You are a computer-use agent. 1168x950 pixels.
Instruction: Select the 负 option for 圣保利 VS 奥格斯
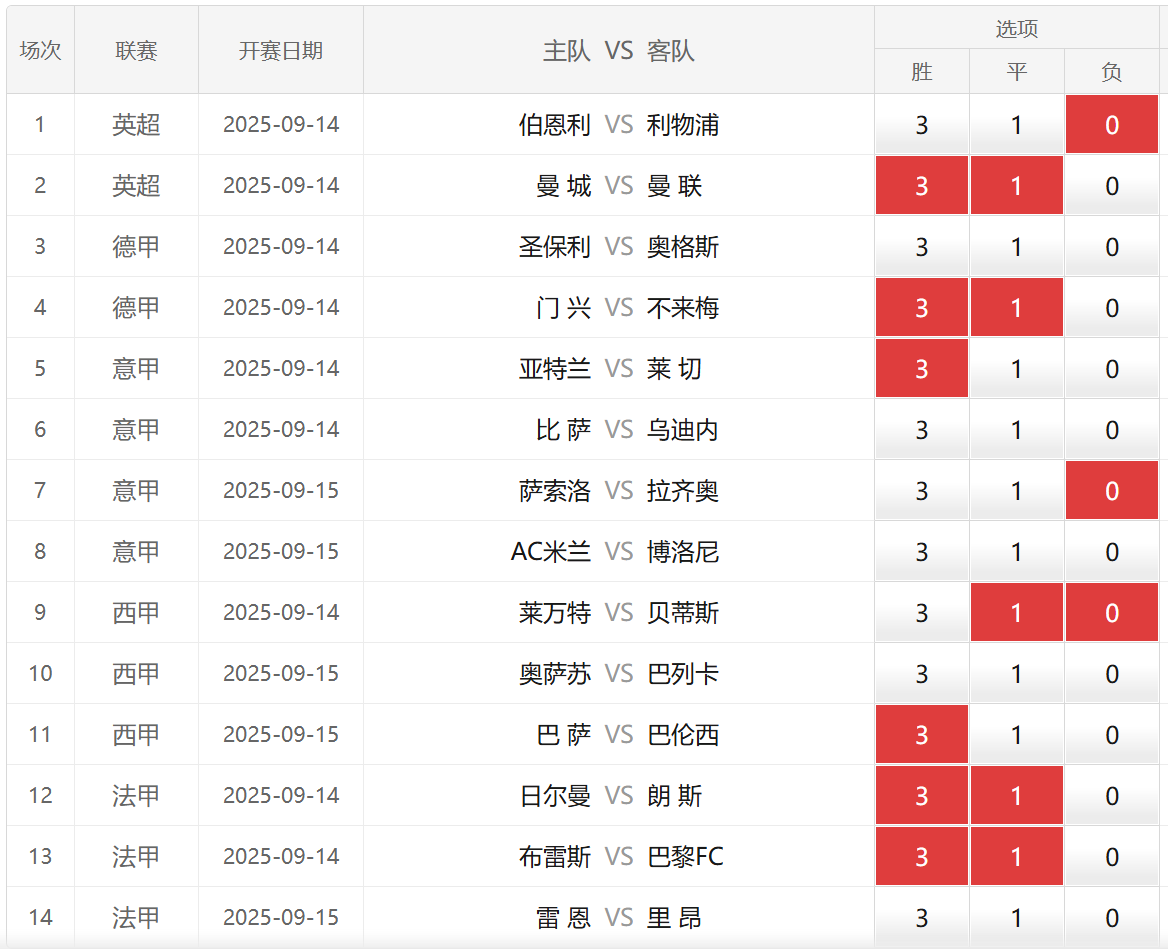1111,247
